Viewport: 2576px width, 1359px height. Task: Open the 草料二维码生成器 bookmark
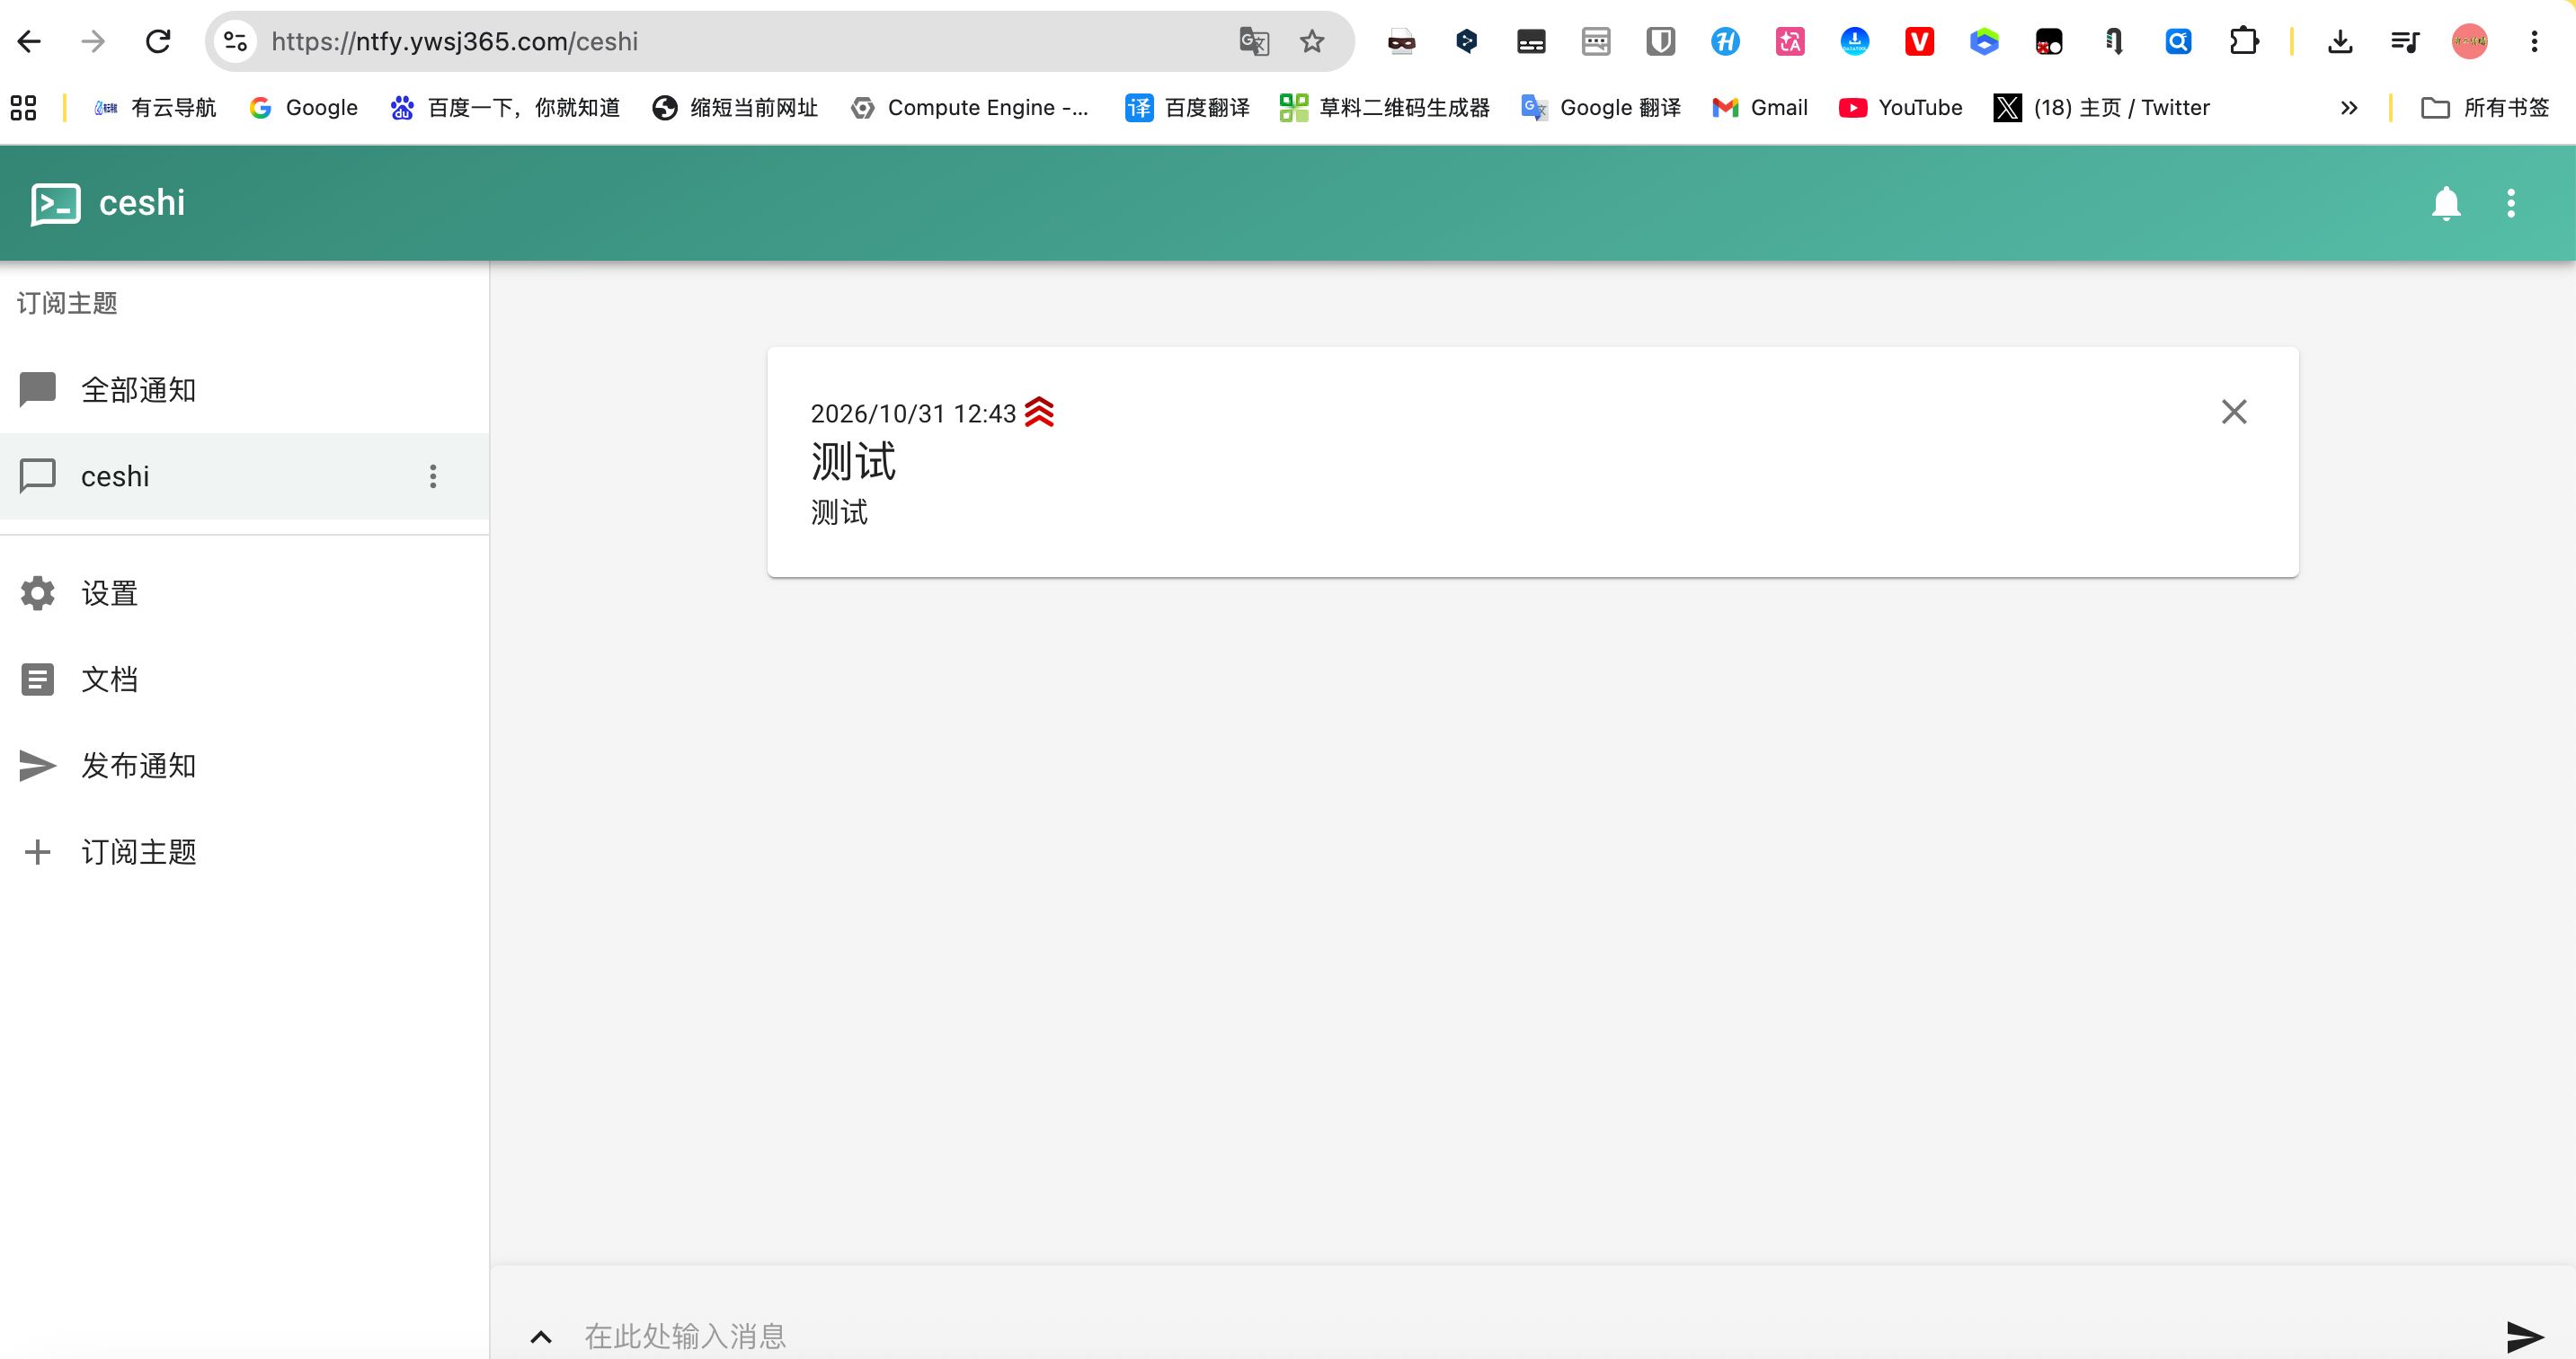point(1384,107)
